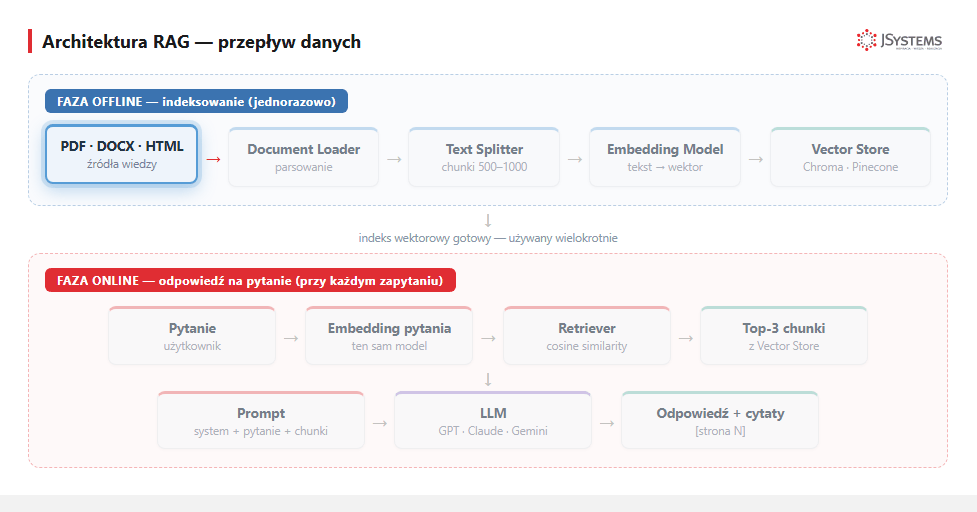Select the Odpowiedź + cytaty box

click(720, 420)
